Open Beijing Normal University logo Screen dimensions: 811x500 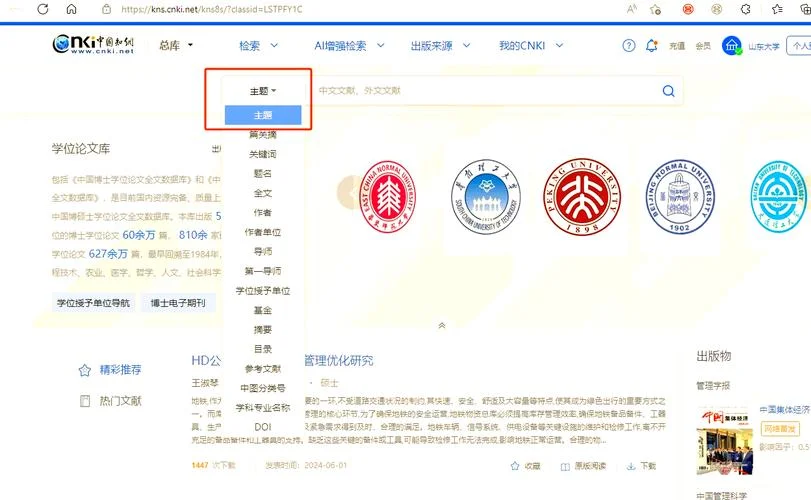pyautogui.click(x=680, y=196)
